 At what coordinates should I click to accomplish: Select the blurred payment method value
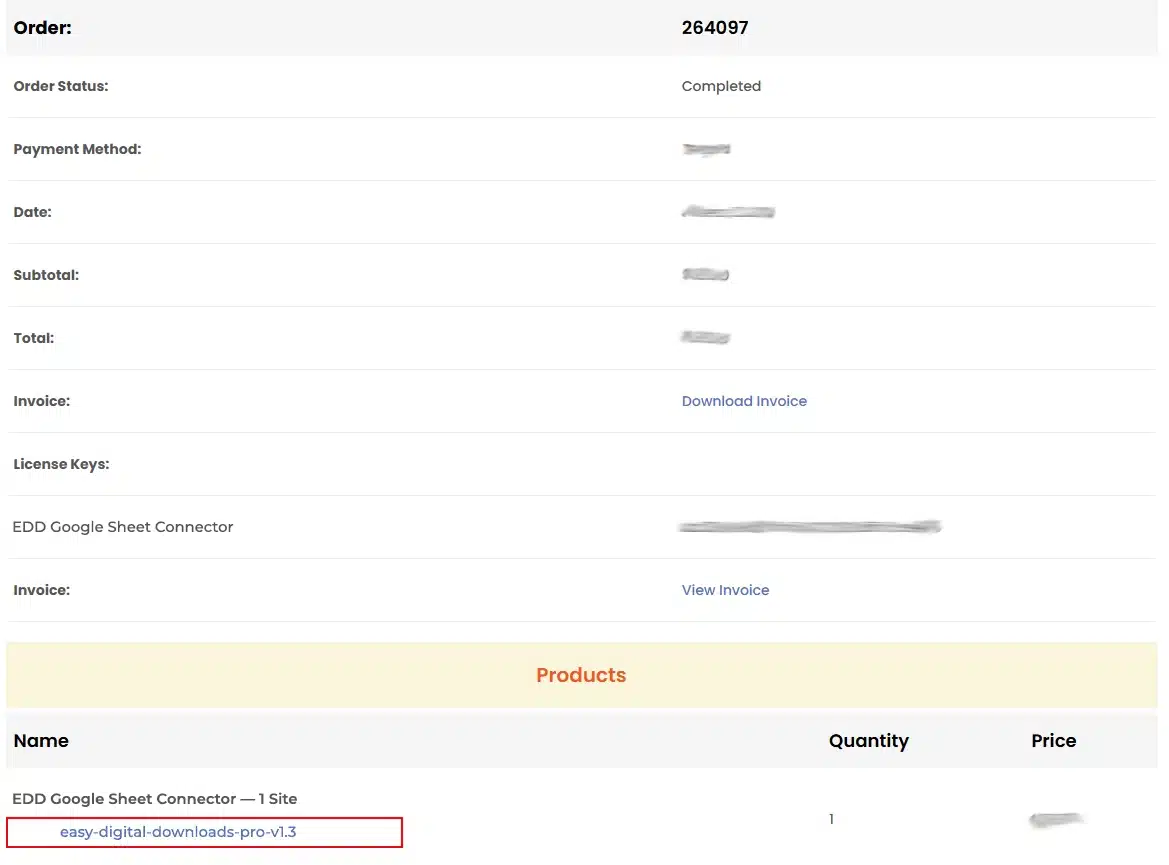pos(706,149)
